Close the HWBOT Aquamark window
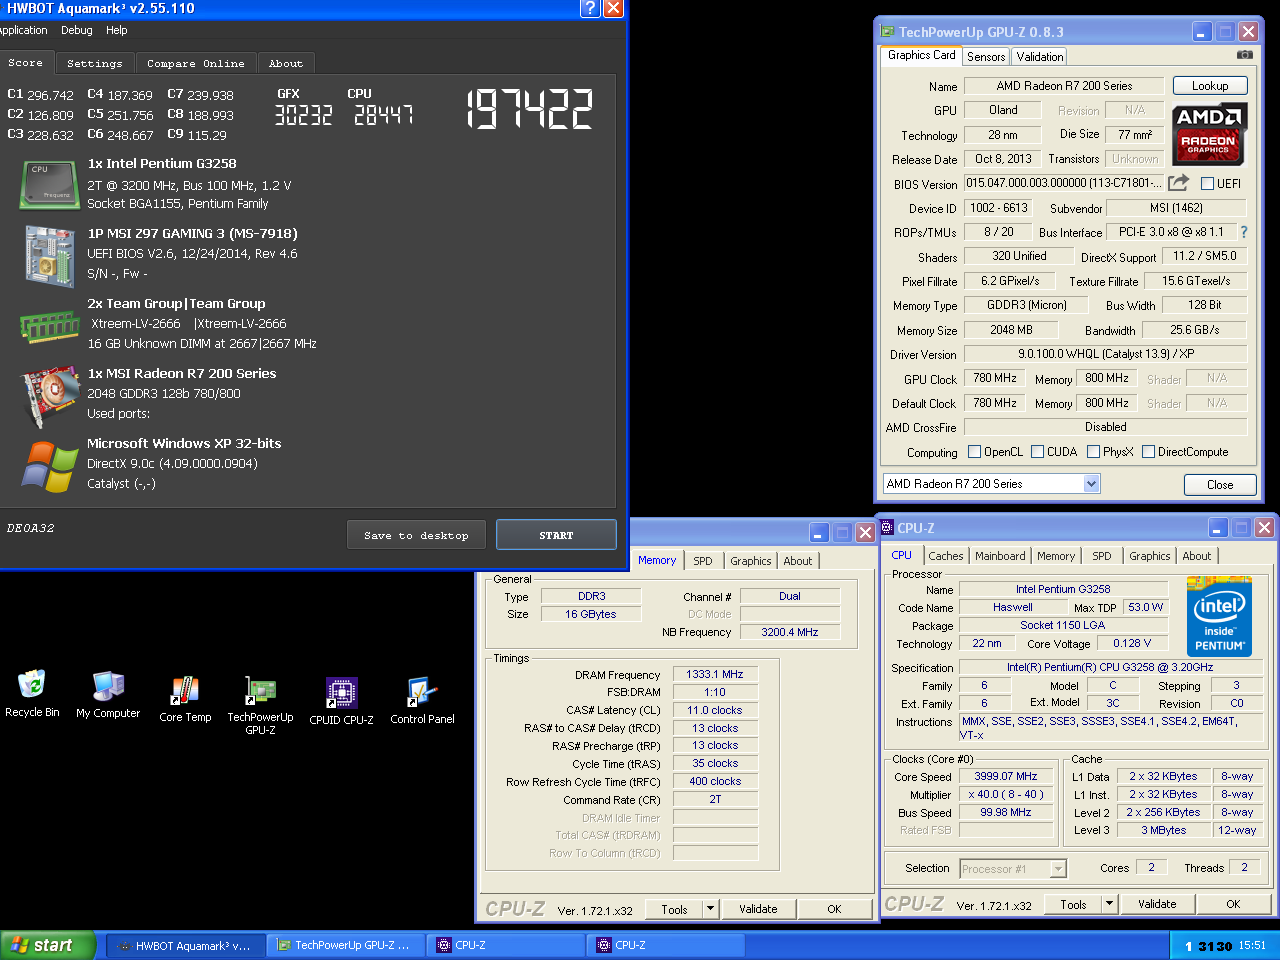This screenshot has height=960, width=1280. [x=613, y=8]
